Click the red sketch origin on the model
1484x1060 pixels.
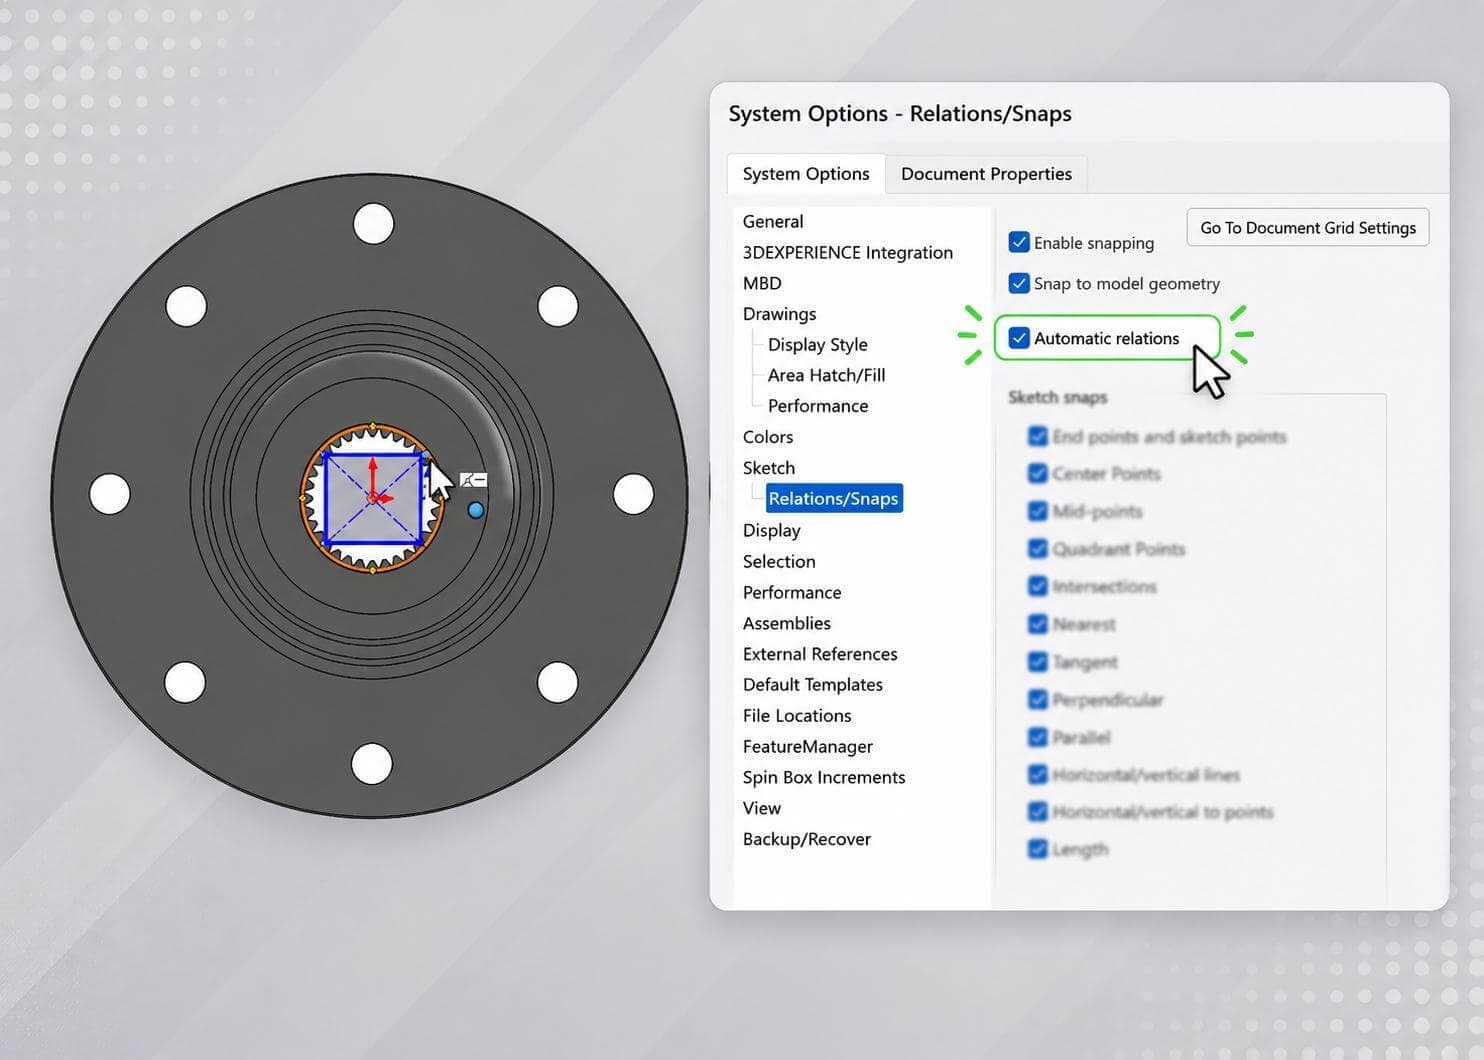click(x=373, y=496)
